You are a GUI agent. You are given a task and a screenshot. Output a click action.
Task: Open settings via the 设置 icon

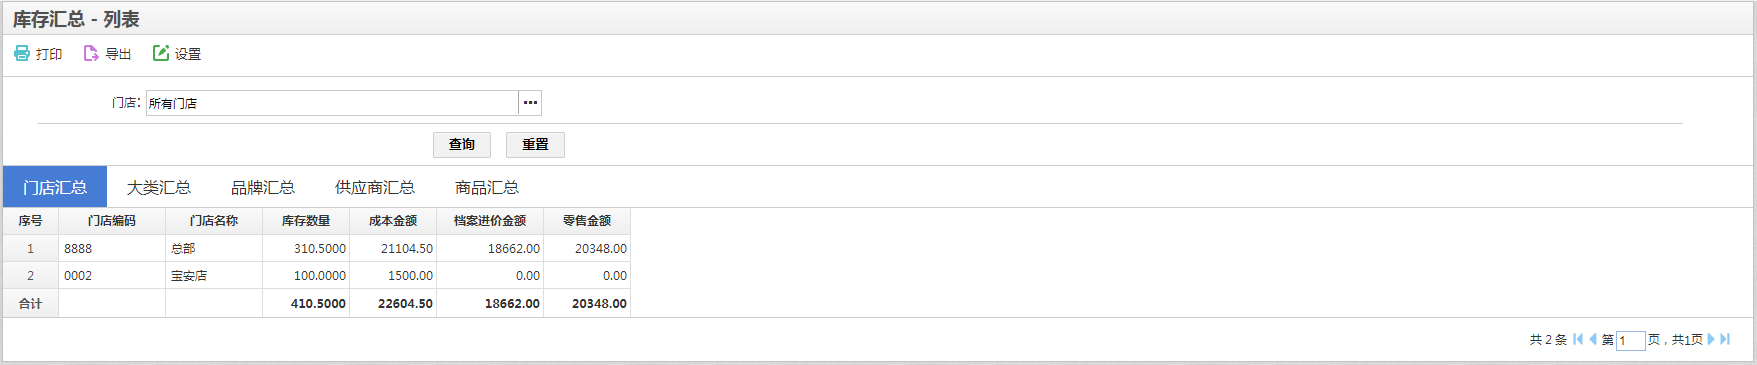pyautogui.click(x=160, y=53)
